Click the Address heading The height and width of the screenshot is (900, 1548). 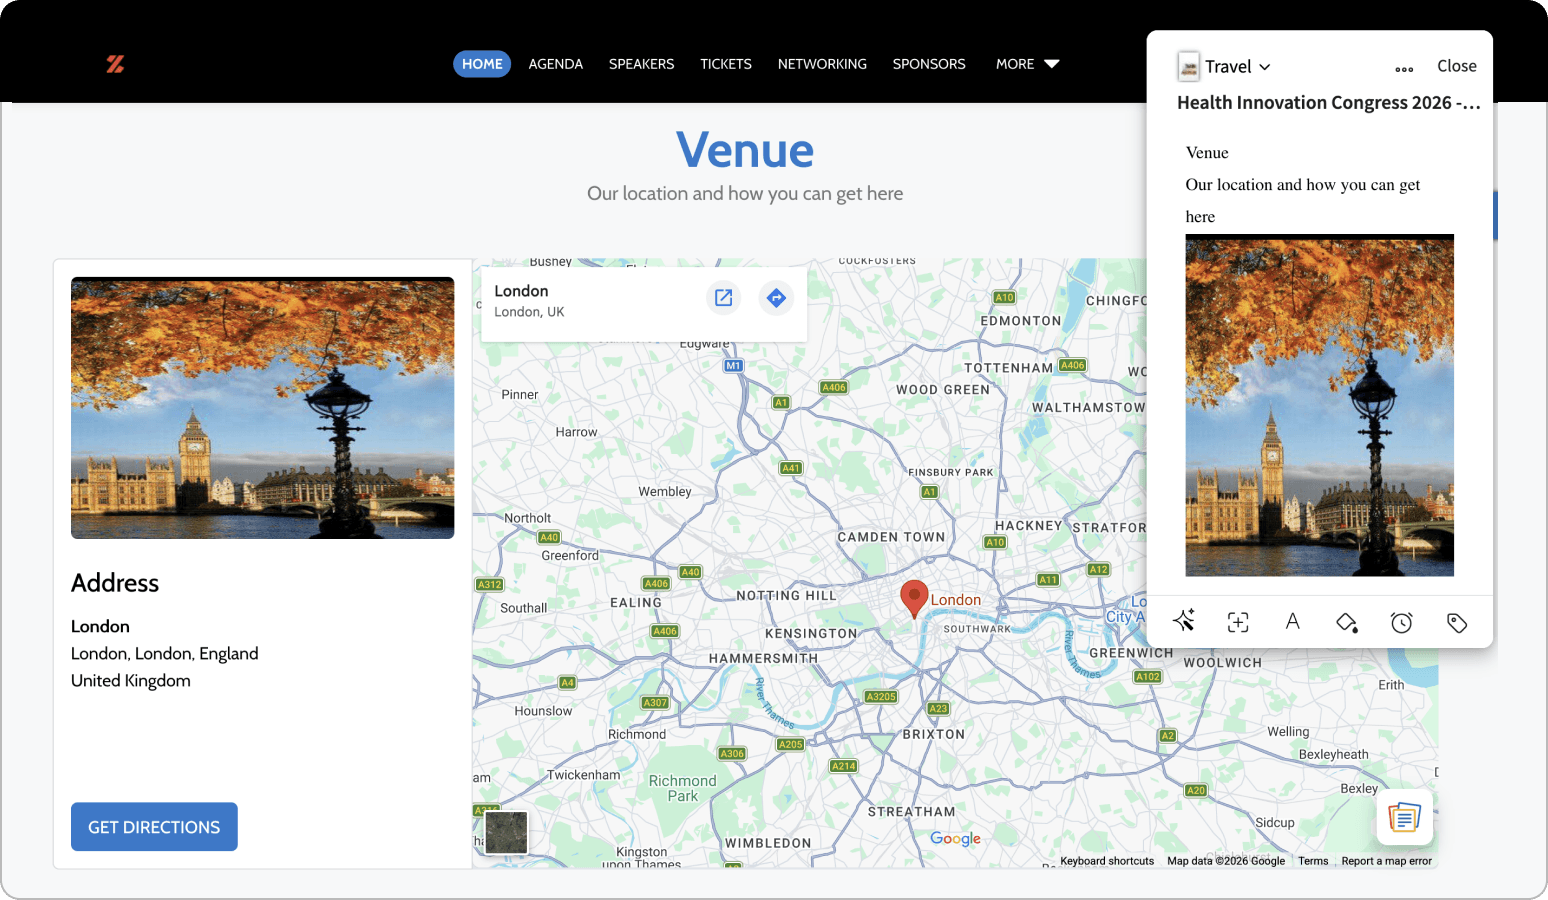(x=115, y=583)
